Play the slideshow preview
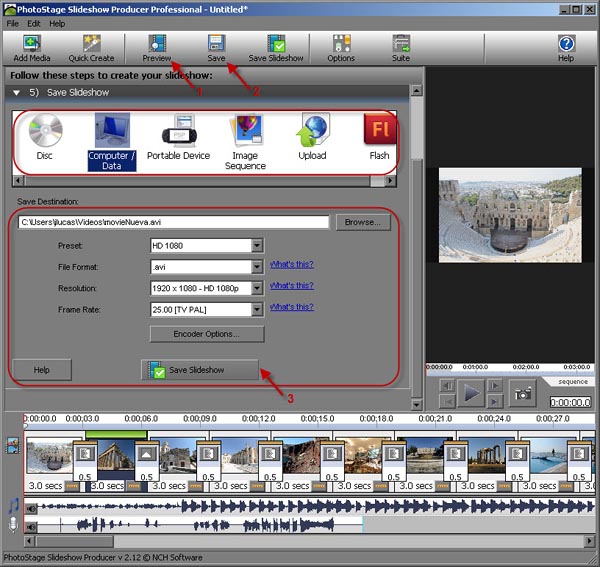The width and height of the screenshot is (600, 567). [x=471, y=393]
